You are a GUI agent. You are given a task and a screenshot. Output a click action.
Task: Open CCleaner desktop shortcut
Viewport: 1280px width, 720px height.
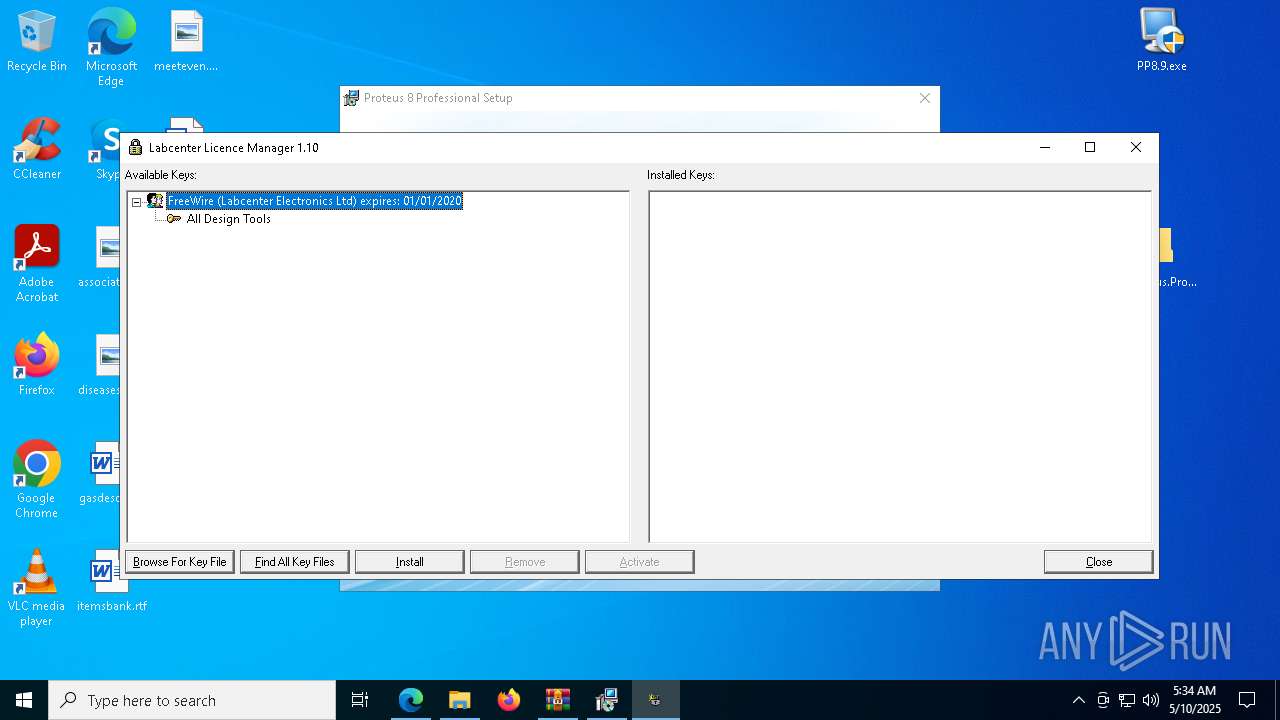coord(37,150)
